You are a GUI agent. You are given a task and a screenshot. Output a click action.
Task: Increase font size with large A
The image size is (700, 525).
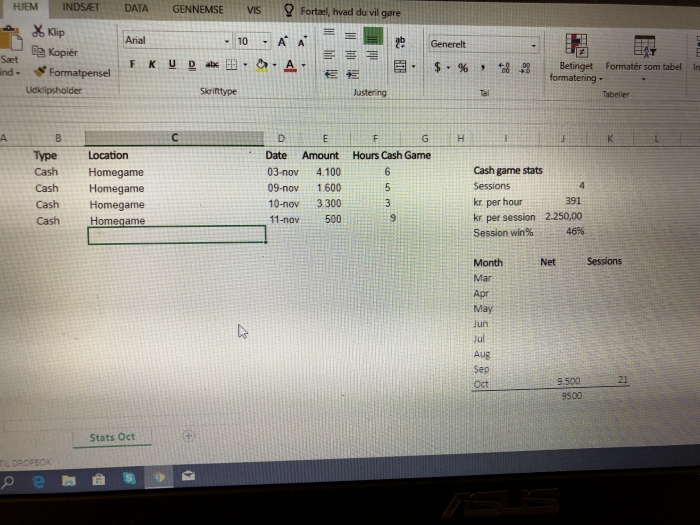(x=283, y=42)
